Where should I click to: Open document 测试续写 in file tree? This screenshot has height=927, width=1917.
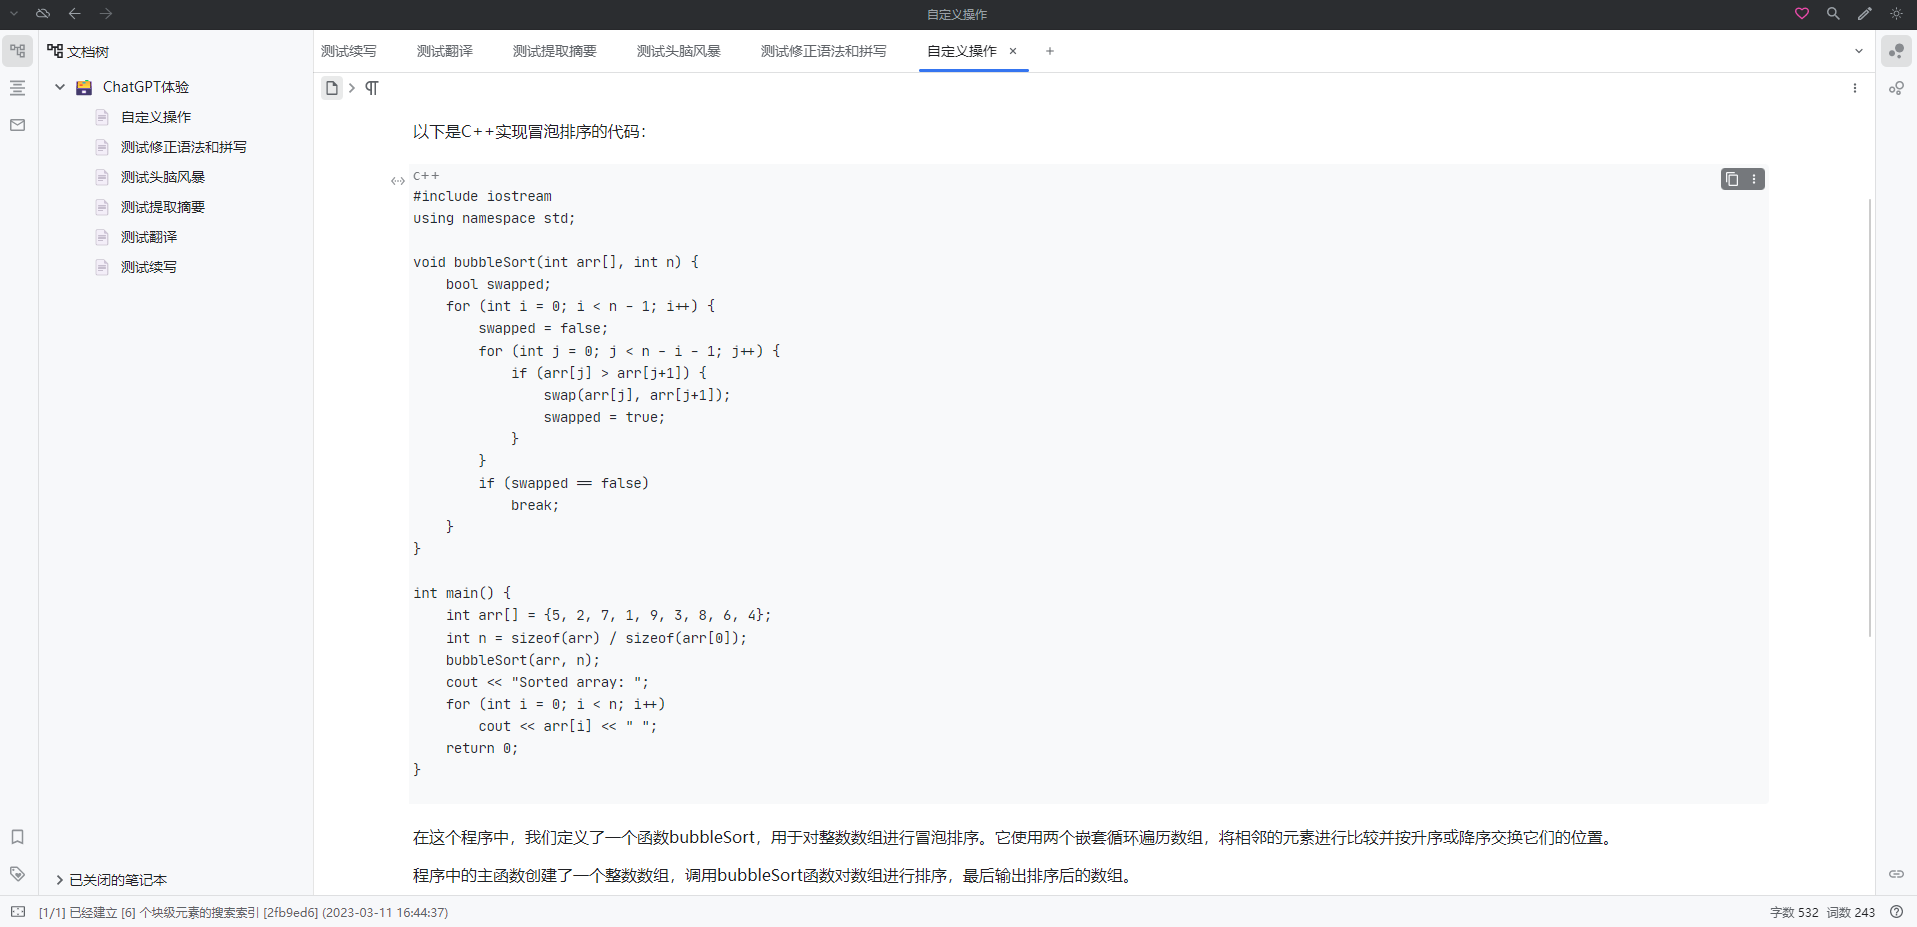(x=149, y=267)
